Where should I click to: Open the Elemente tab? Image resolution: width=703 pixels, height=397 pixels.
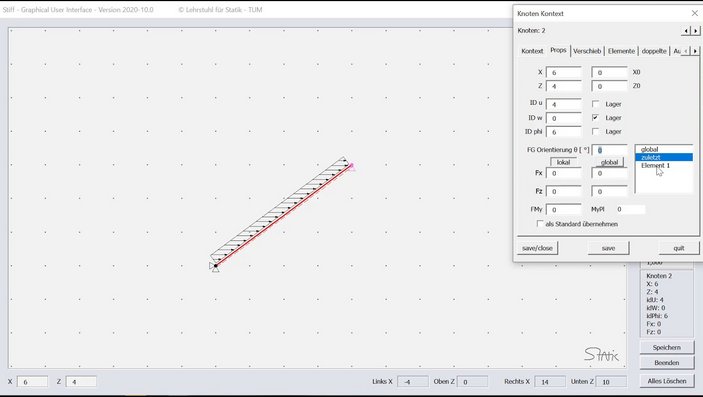pos(621,51)
